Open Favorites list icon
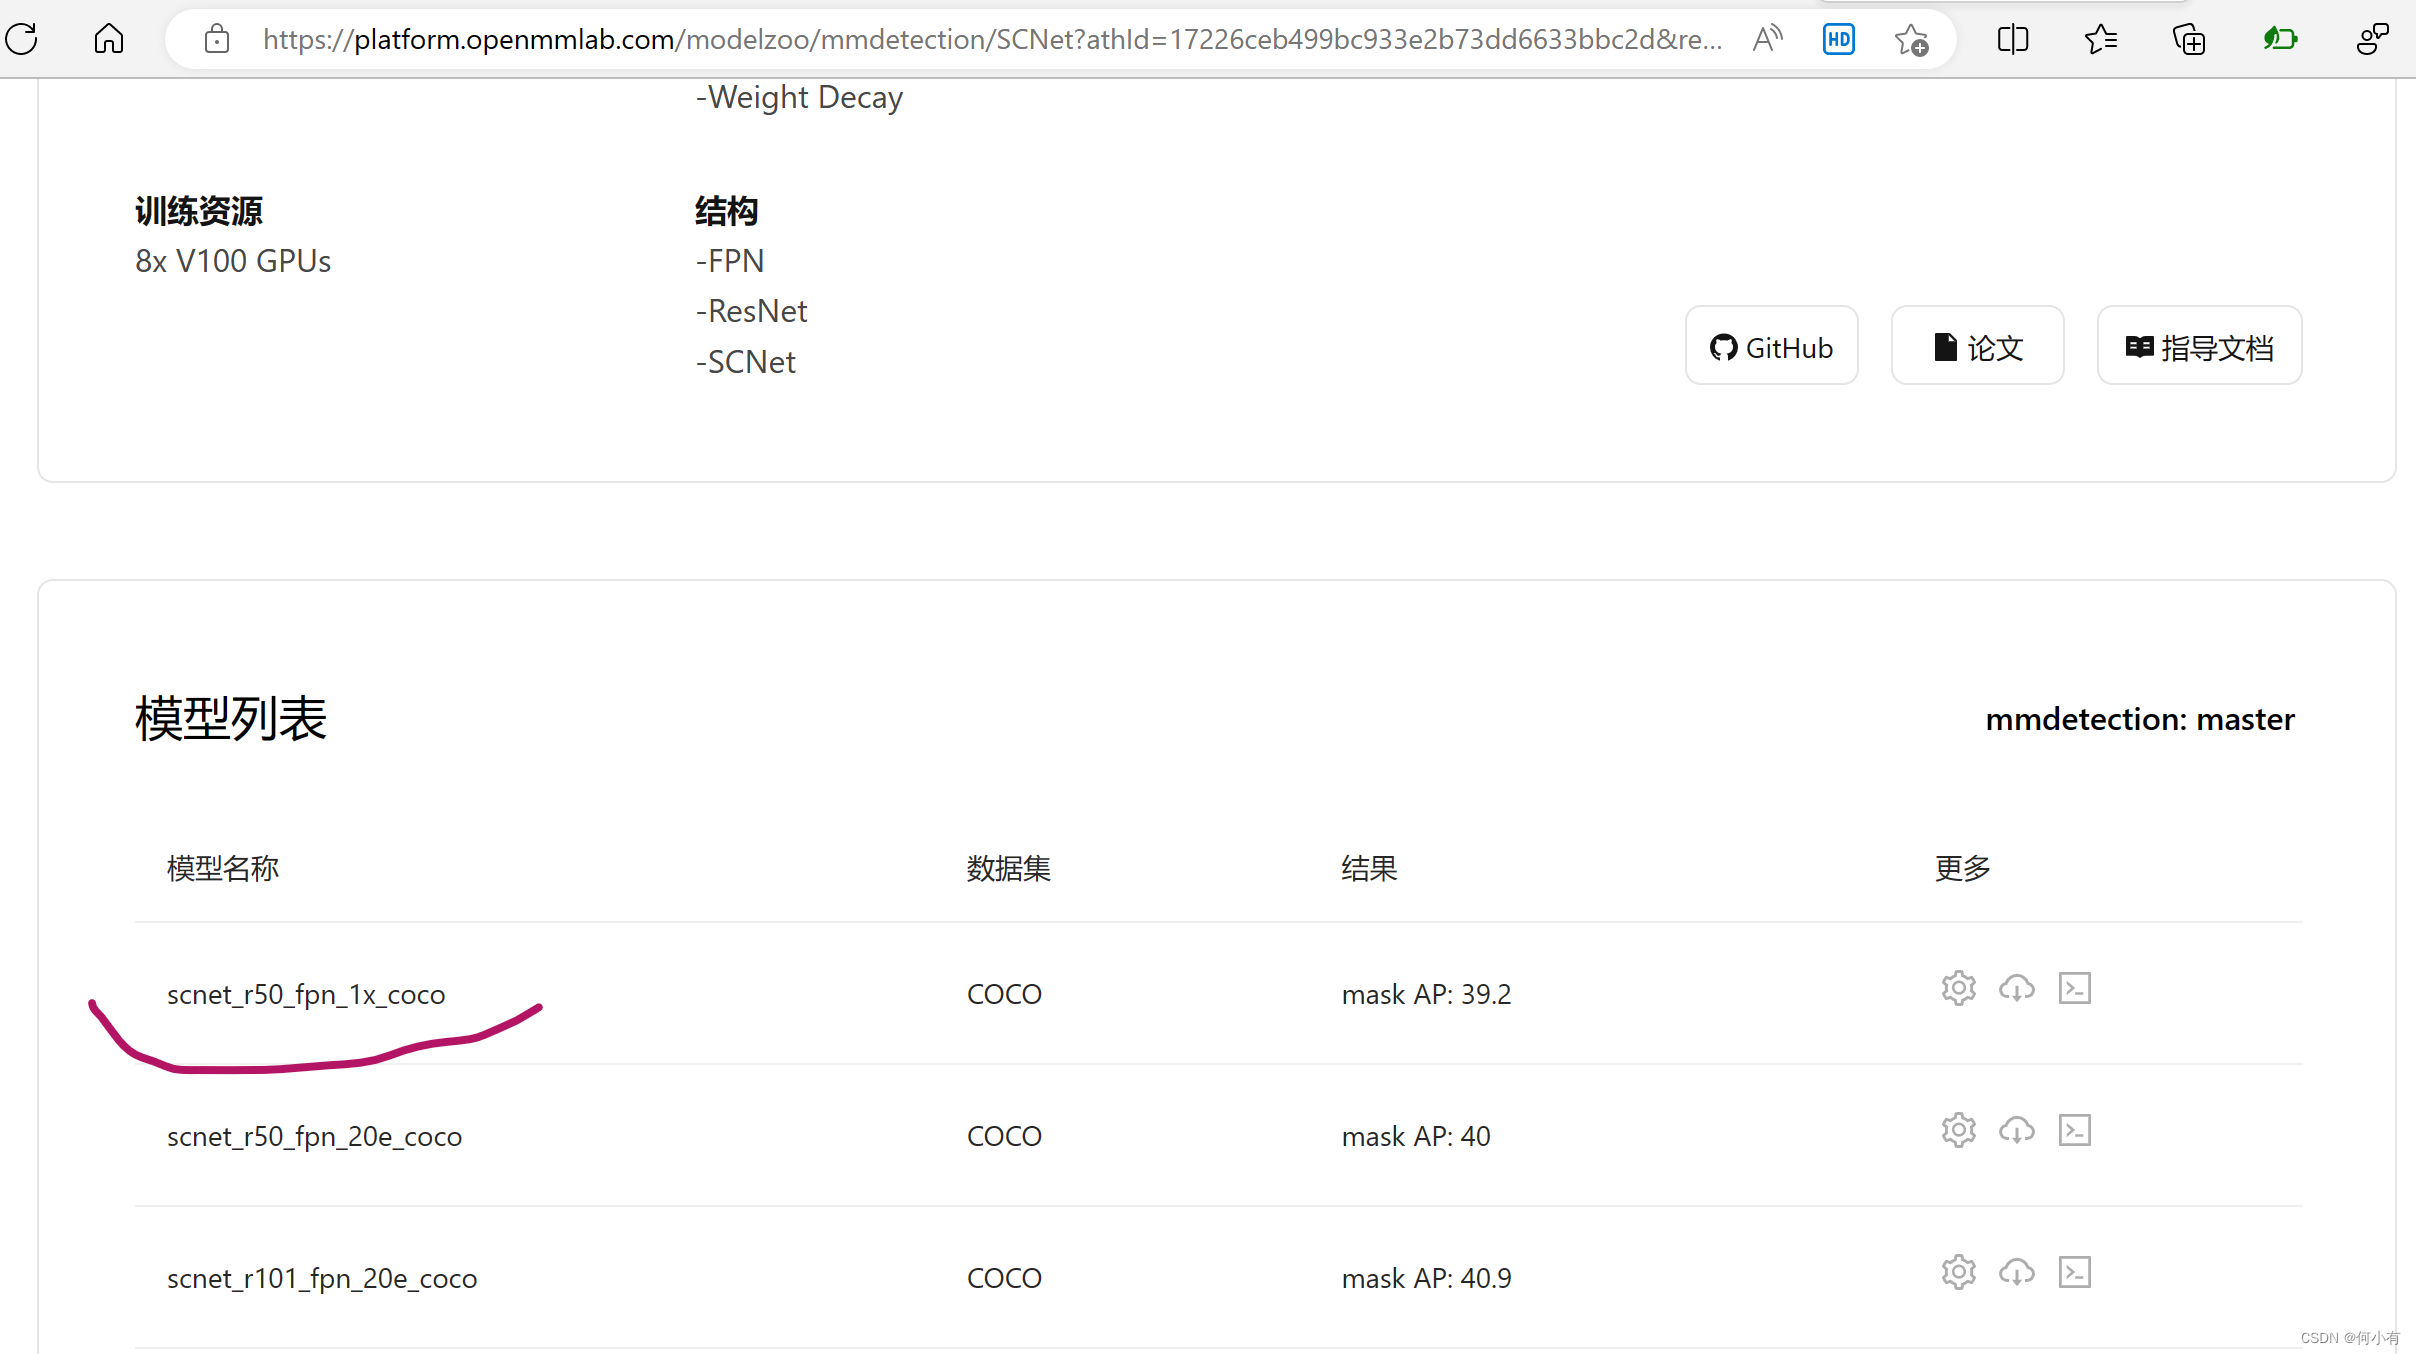This screenshot has width=2416, height=1354. 2100,39
